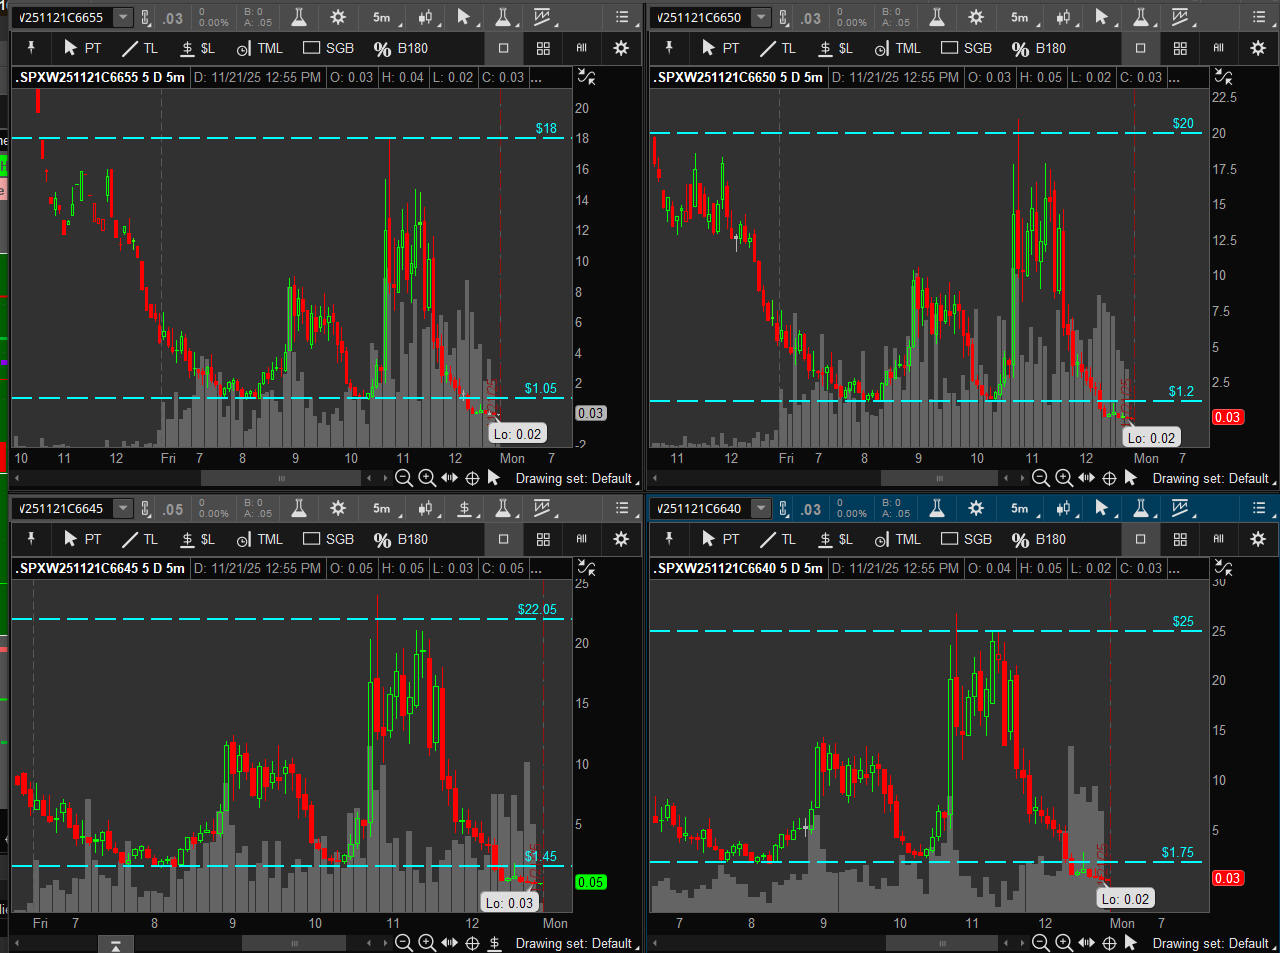Open list menu on C6645 chart header
The width and height of the screenshot is (1280, 953).
point(622,508)
